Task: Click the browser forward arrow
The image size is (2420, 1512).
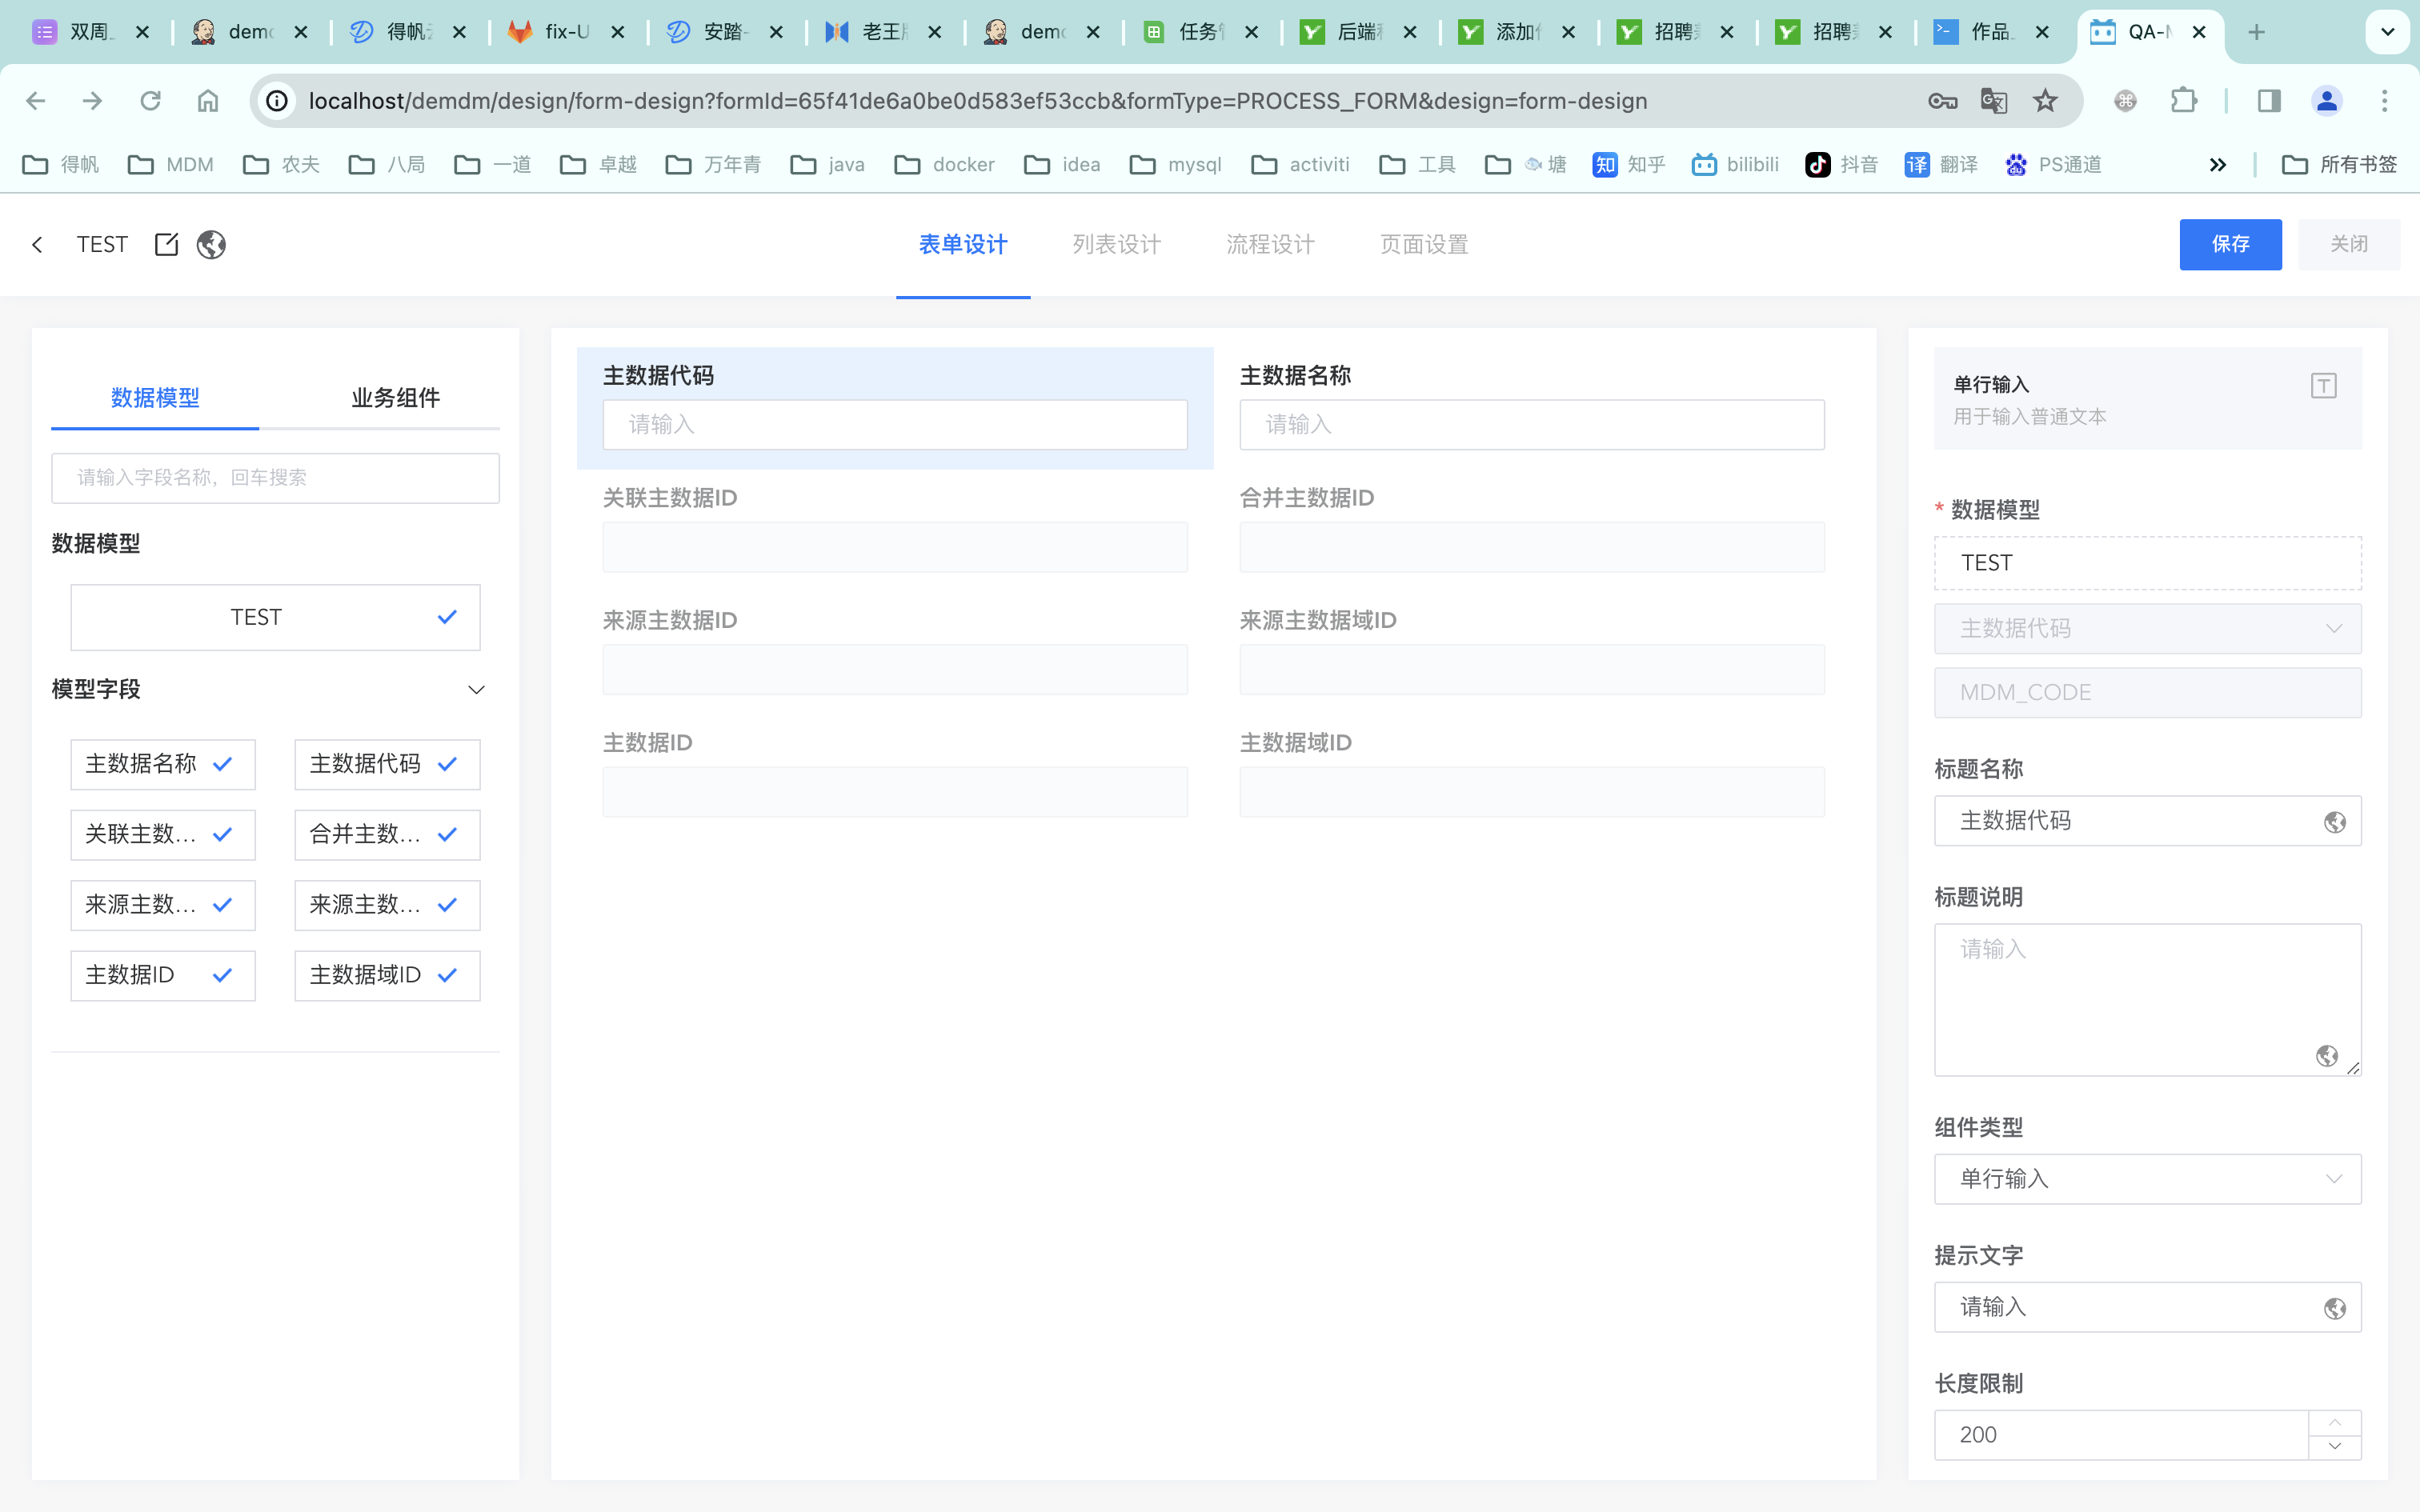Action: [x=93, y=101]
